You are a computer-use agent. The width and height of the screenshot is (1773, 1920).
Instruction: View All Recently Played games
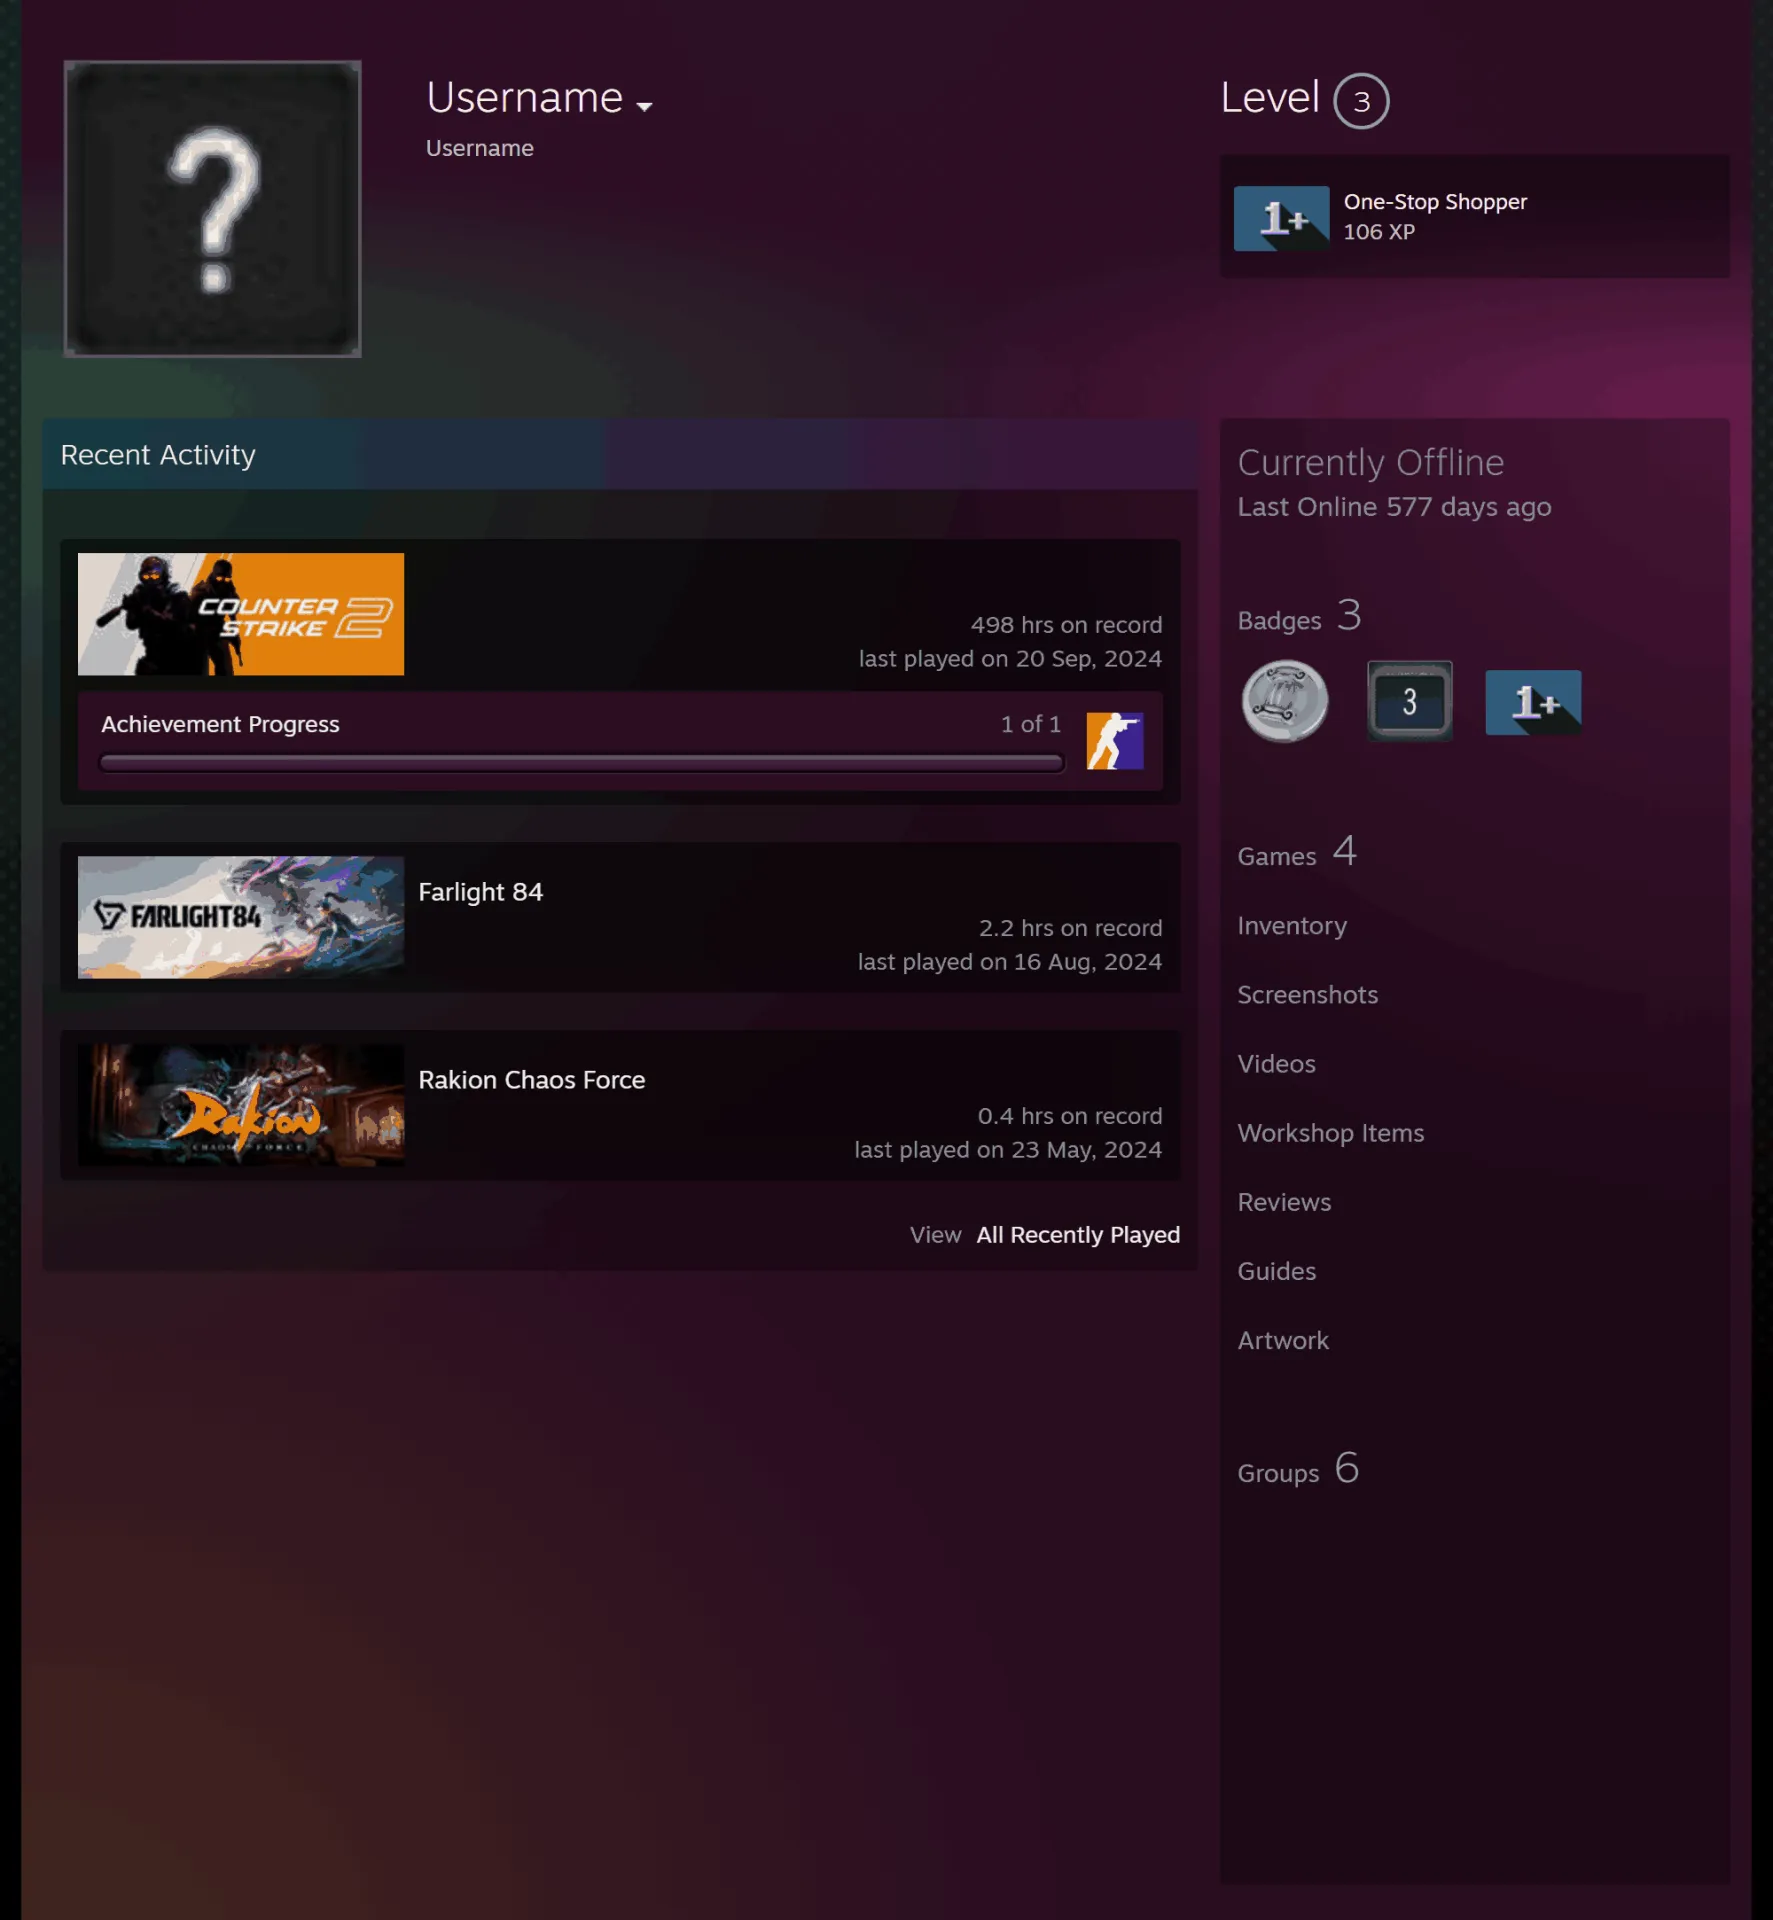point(1078,1235)
